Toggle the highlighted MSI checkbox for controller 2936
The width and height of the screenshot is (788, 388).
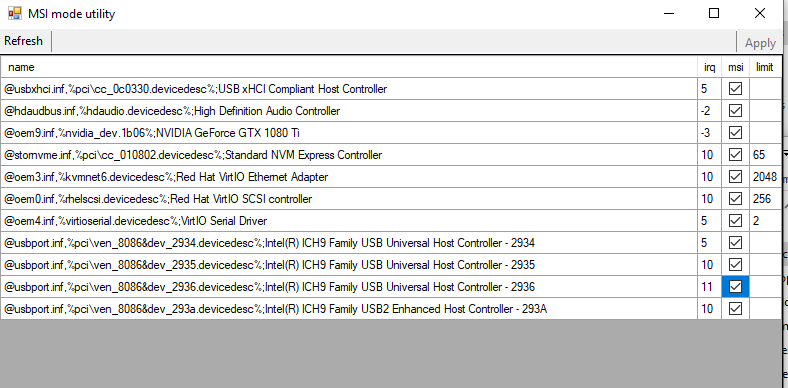735,286
